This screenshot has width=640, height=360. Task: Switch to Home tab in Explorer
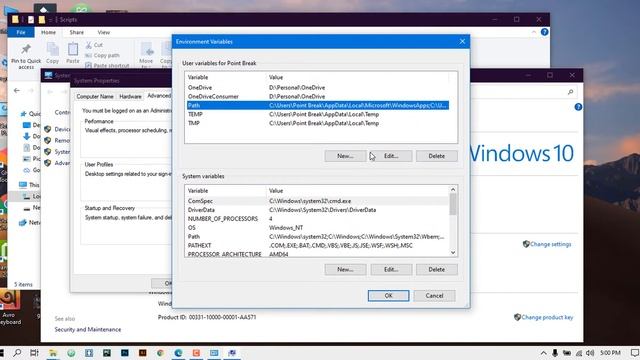(x=48, y=32)
